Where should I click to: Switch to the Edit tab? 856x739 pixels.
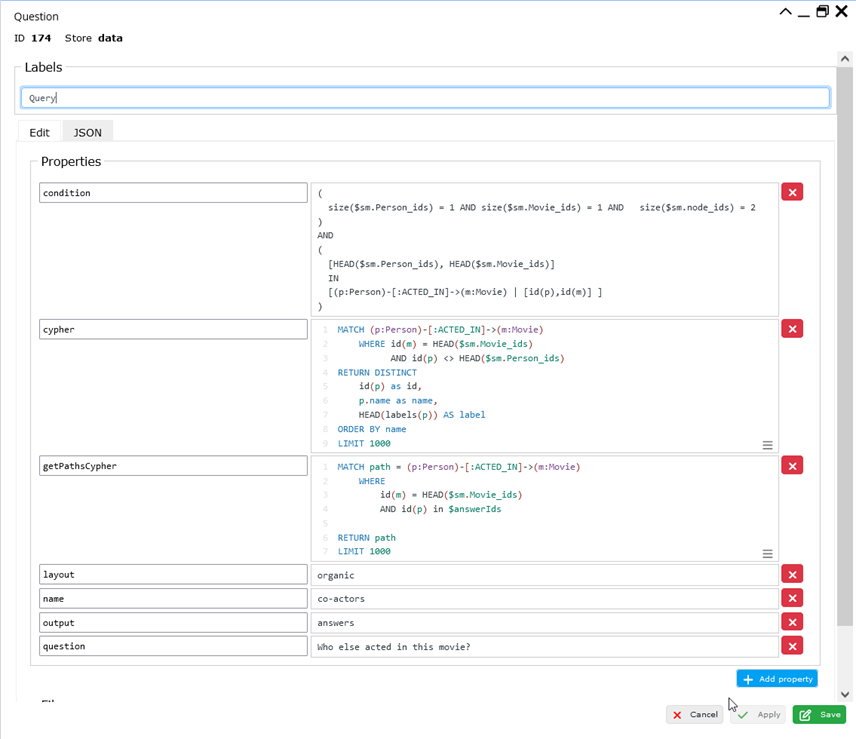[39, 133]
